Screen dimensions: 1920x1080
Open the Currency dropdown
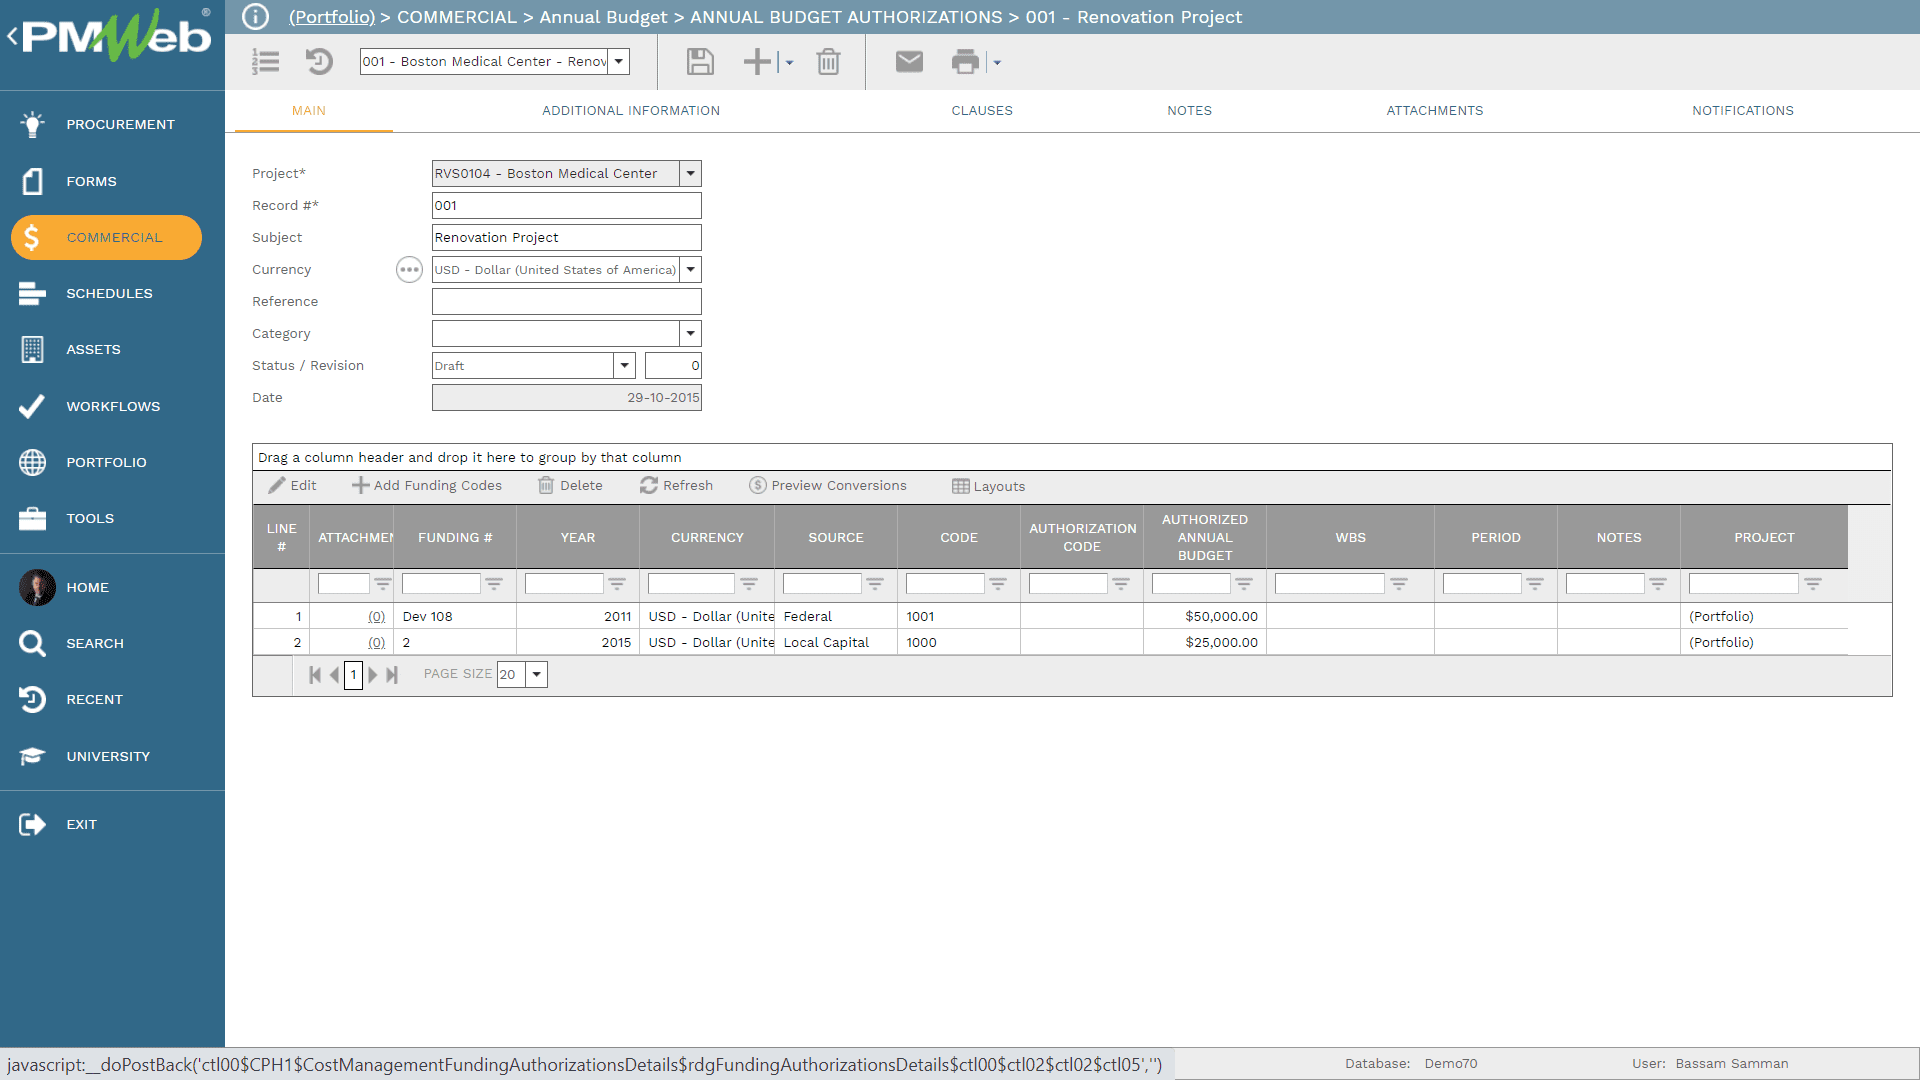pyautogui.click(x=690, y=269)
